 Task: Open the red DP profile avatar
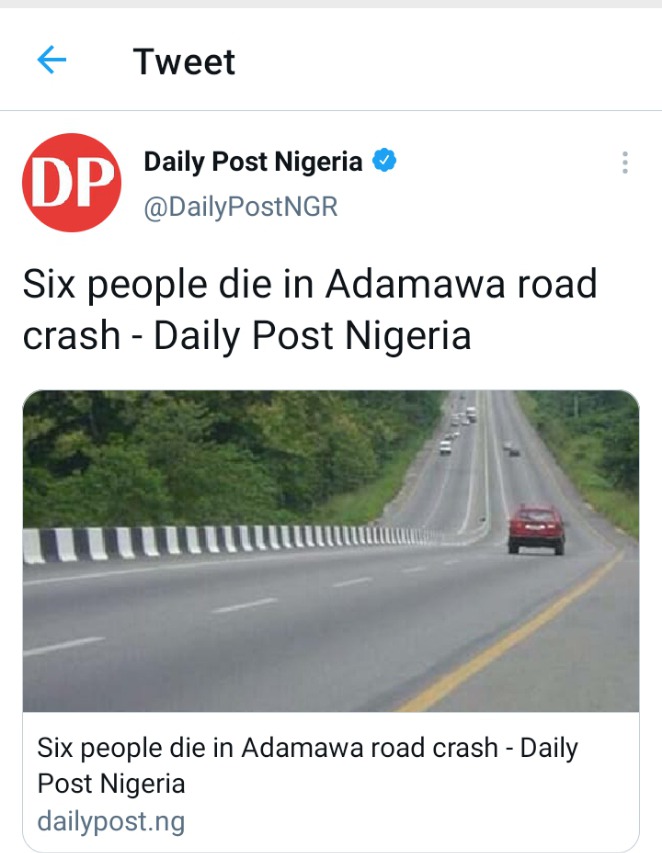pos(72,182)
